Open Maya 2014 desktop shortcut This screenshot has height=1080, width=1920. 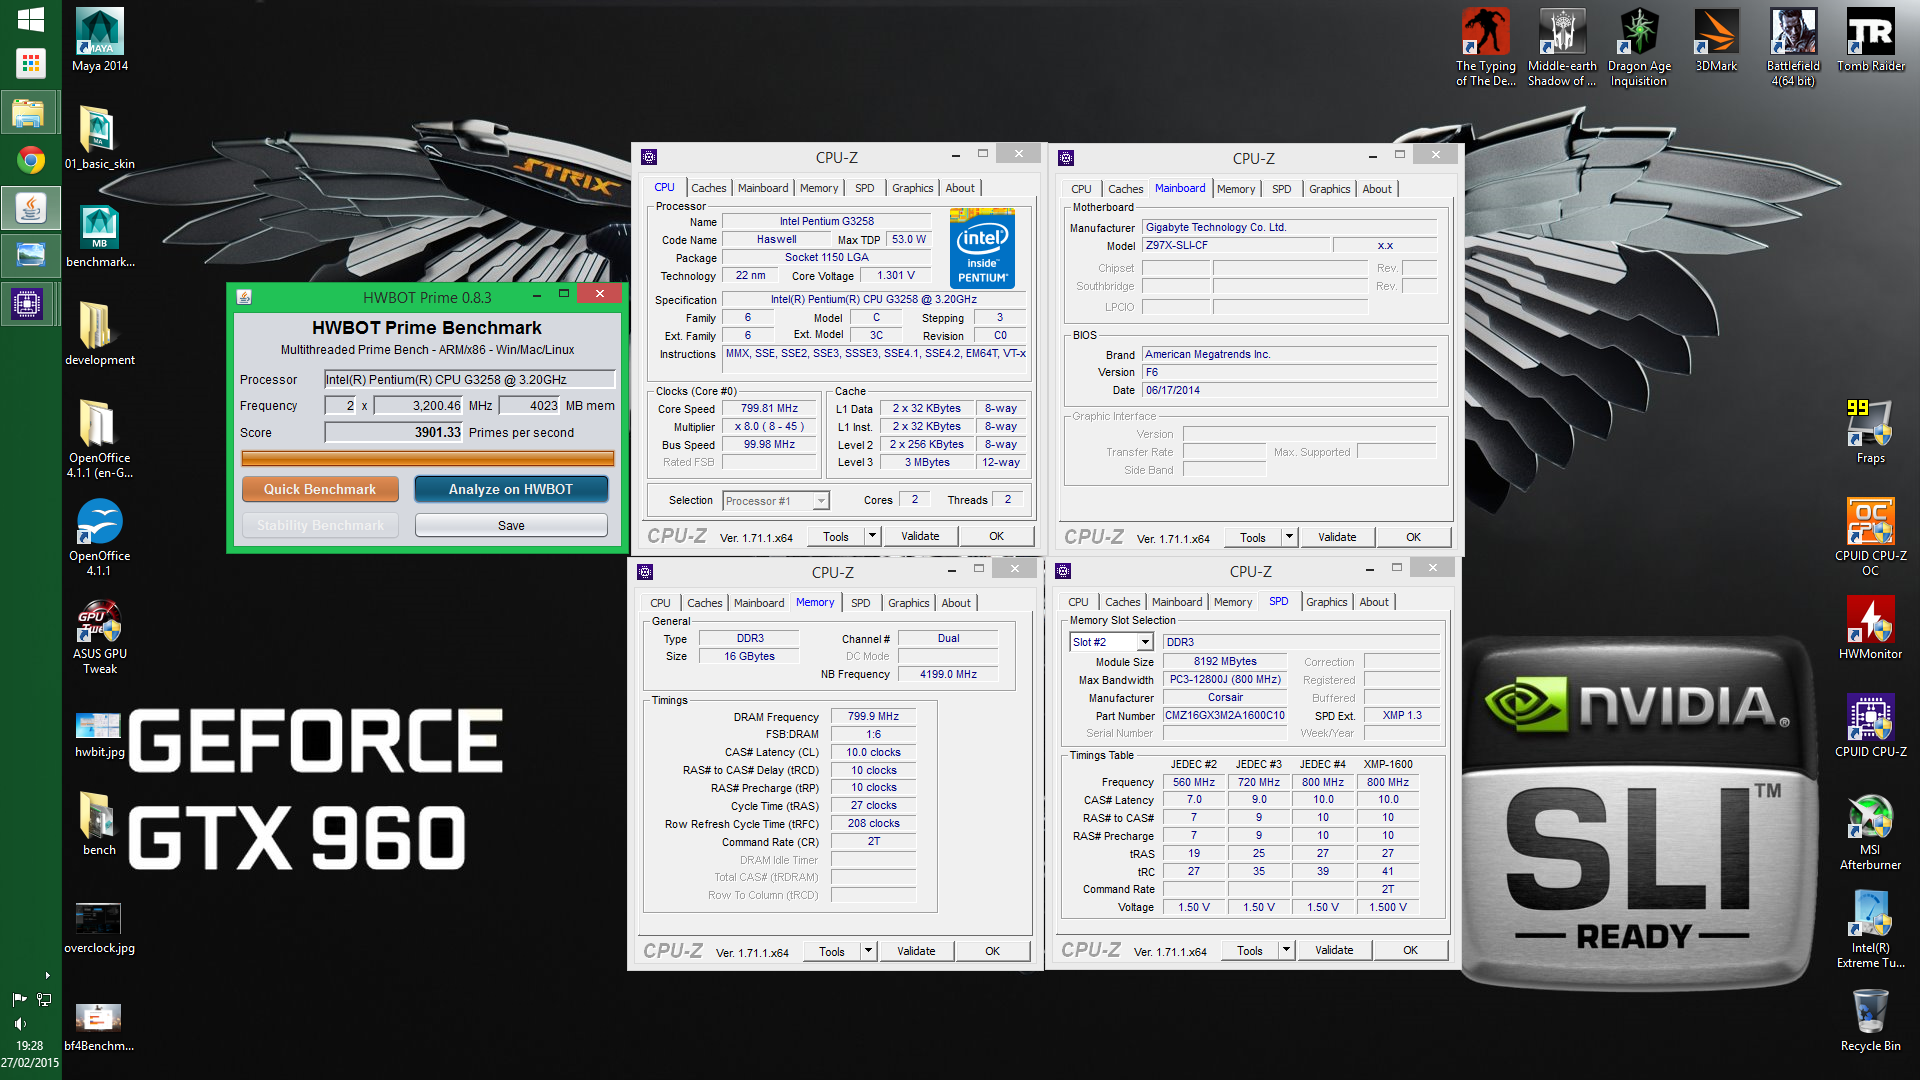click(99, 40)
